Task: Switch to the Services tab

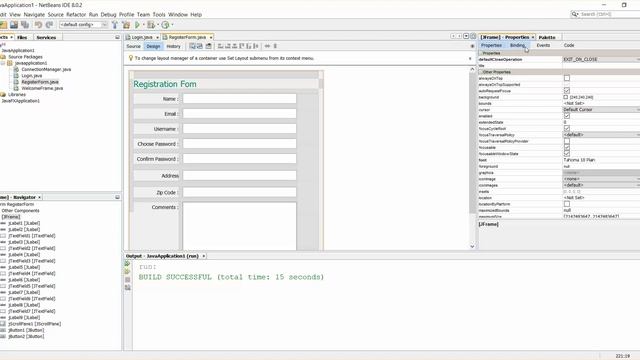Action: pos(46,37)
